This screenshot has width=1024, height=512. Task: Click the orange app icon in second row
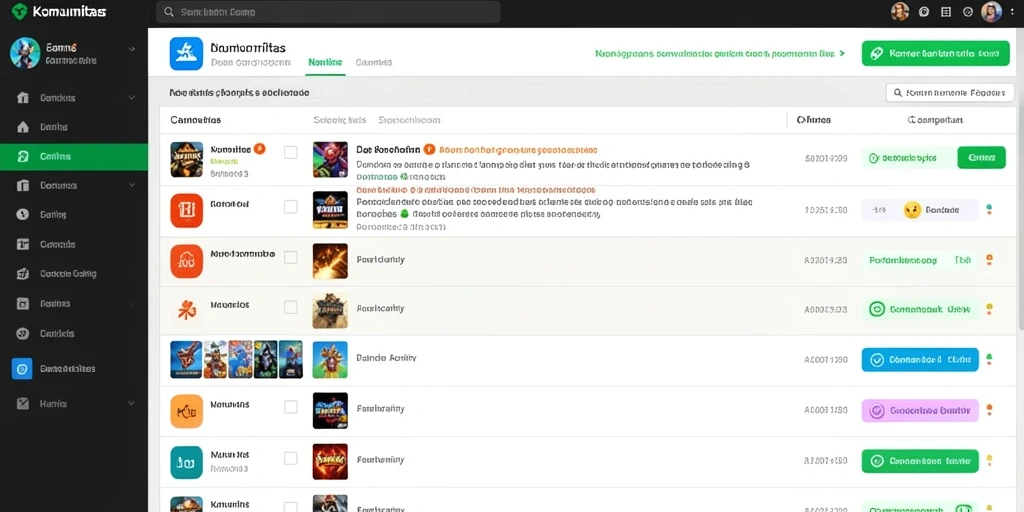187,210
